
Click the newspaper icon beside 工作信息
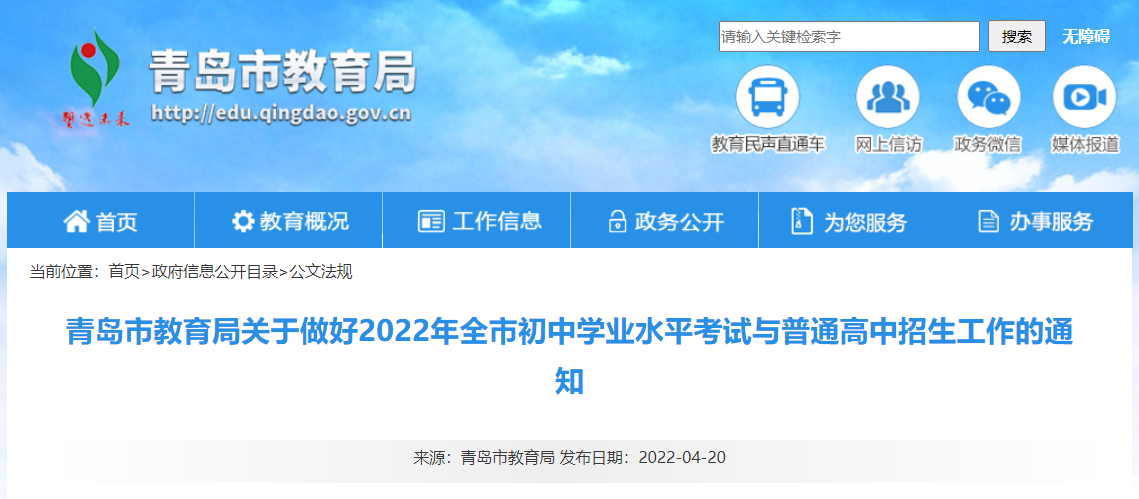(431, 221)
